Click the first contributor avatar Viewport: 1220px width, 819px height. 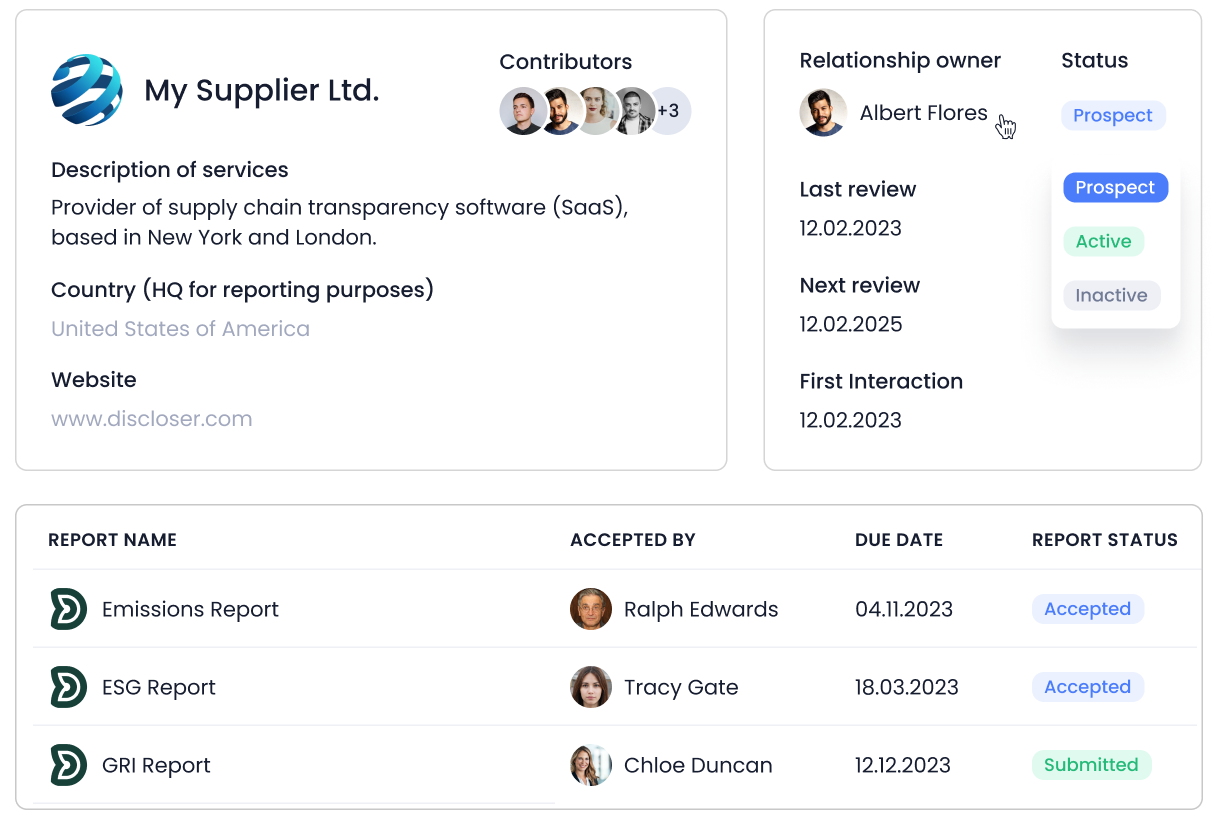tap(521, 111)
